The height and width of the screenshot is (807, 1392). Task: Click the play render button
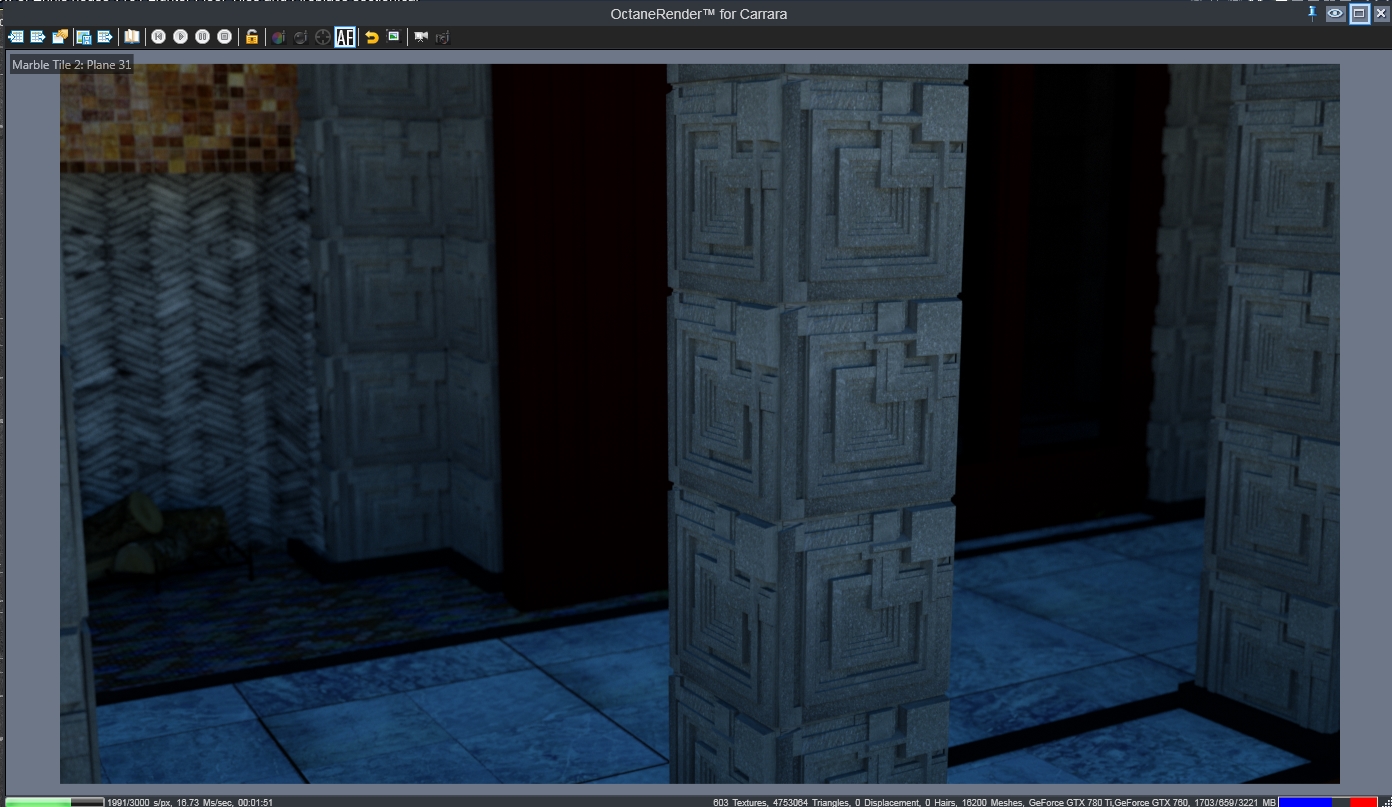pos(181,37)
